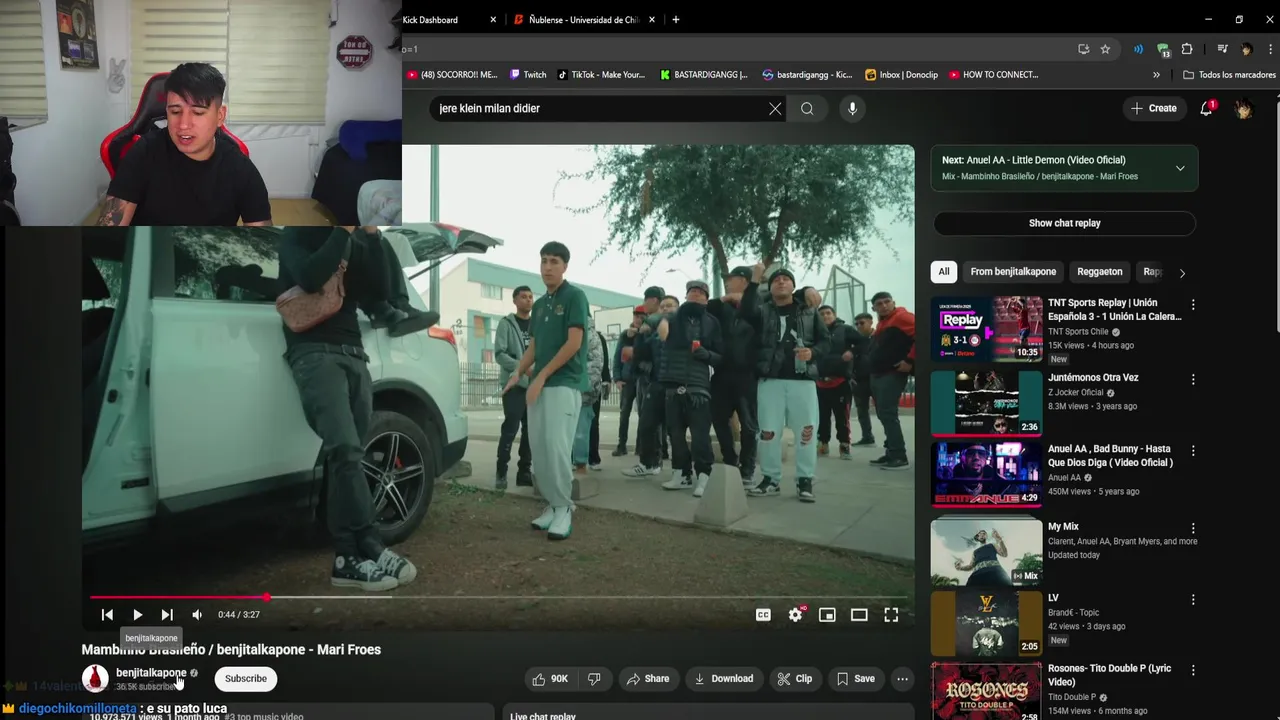Screen dimensions: 1280x720
Task: Open options for Juntémonos Otra Vez video
Action: [x=1193, y=380]
